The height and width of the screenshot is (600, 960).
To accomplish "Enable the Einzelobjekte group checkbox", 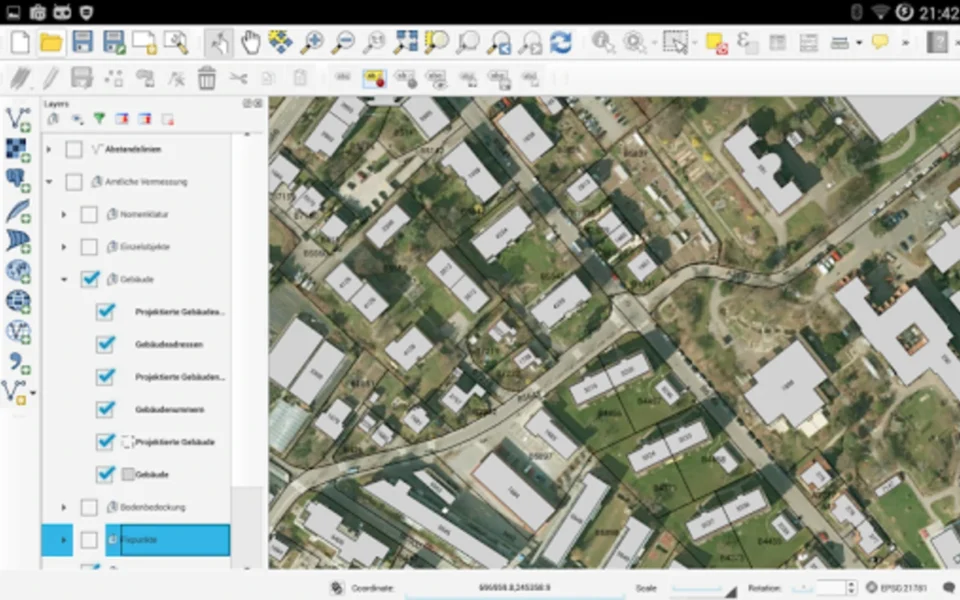I will pyautogui.click(x=89, y=247).
